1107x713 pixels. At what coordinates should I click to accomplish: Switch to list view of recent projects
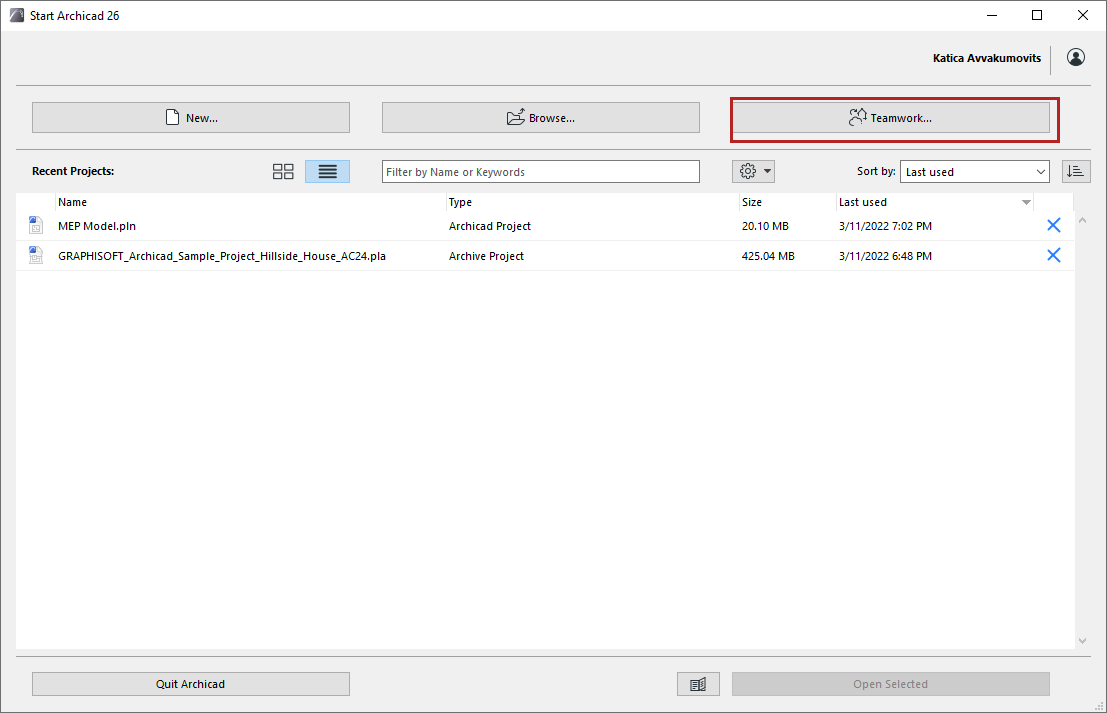click(x=328, y=172)
